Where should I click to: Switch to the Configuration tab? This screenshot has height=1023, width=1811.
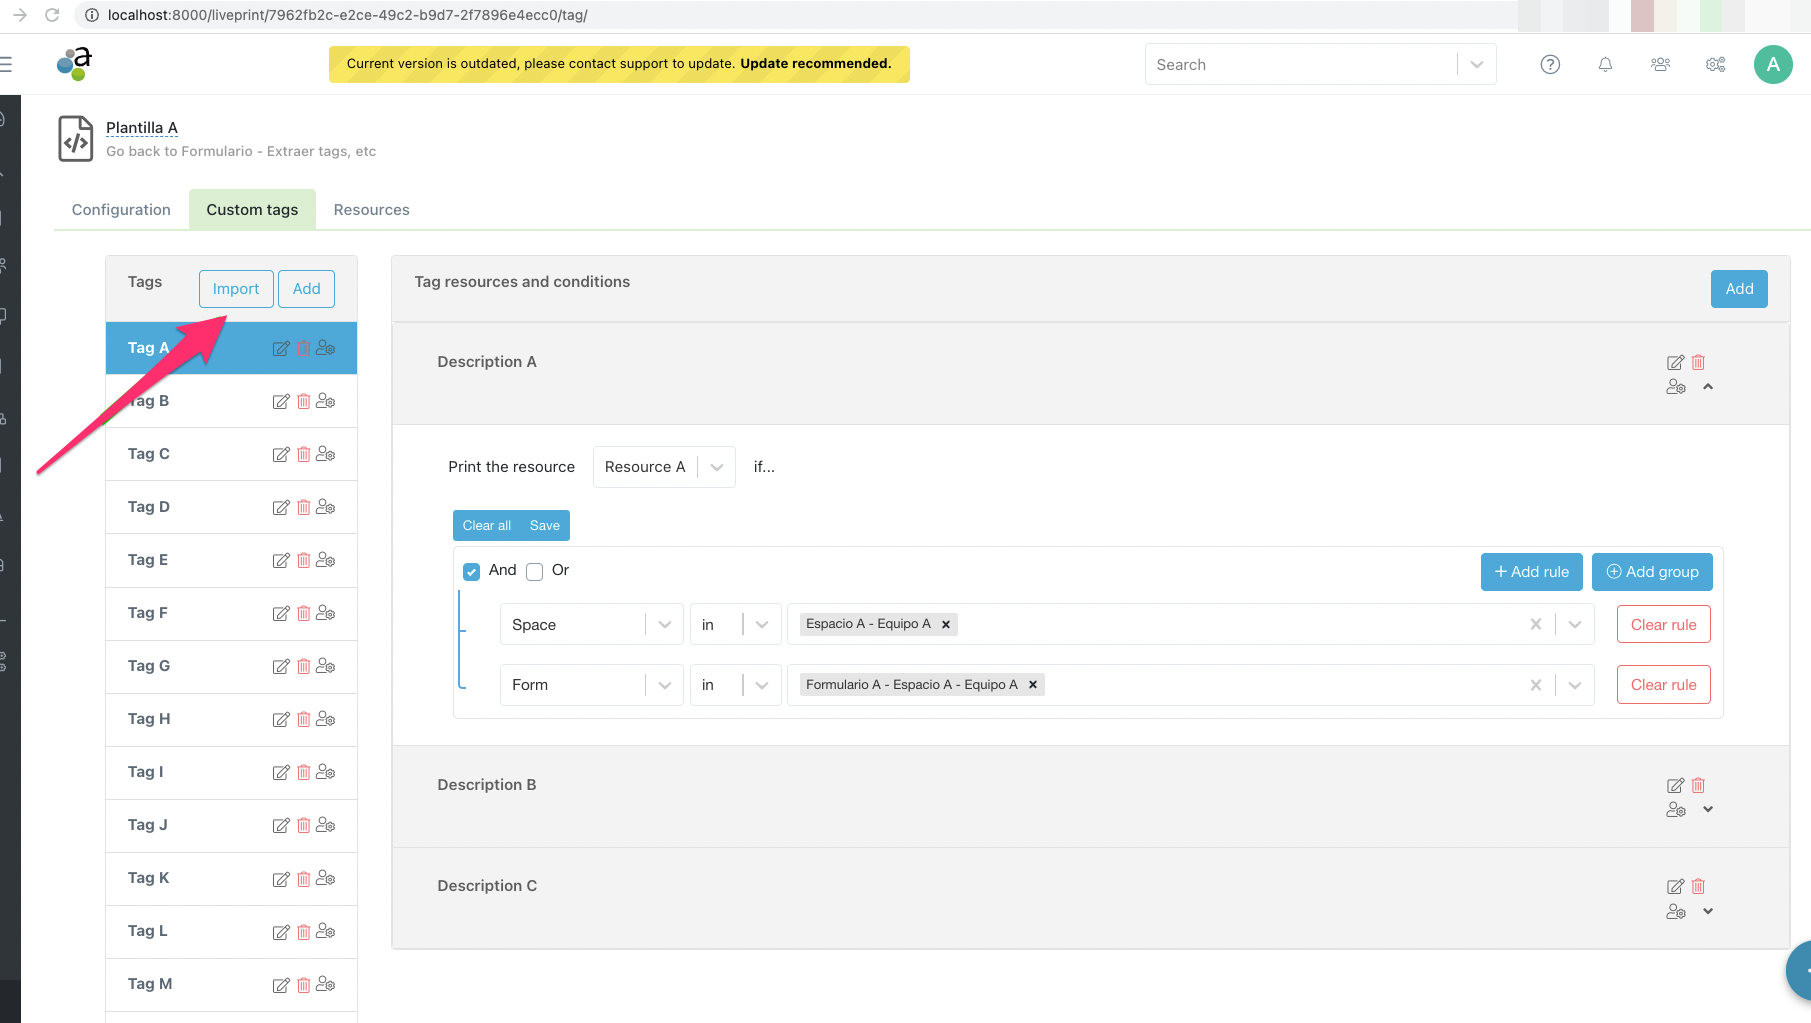121,210
